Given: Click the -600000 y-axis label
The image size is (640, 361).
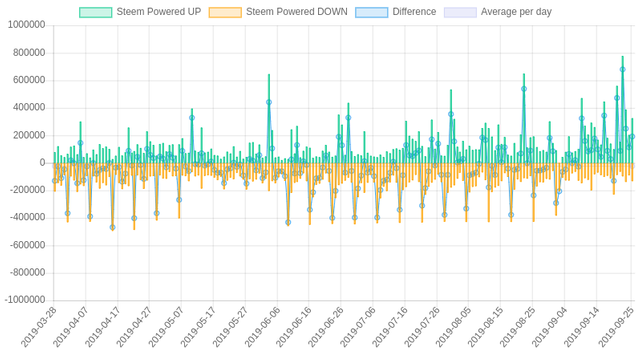Looking at the screenshot, I should [27, 245].
